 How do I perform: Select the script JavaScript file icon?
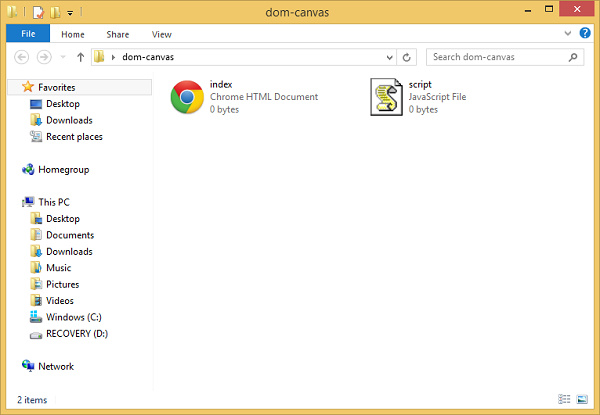pyautogui.click(x=386, y=97)
